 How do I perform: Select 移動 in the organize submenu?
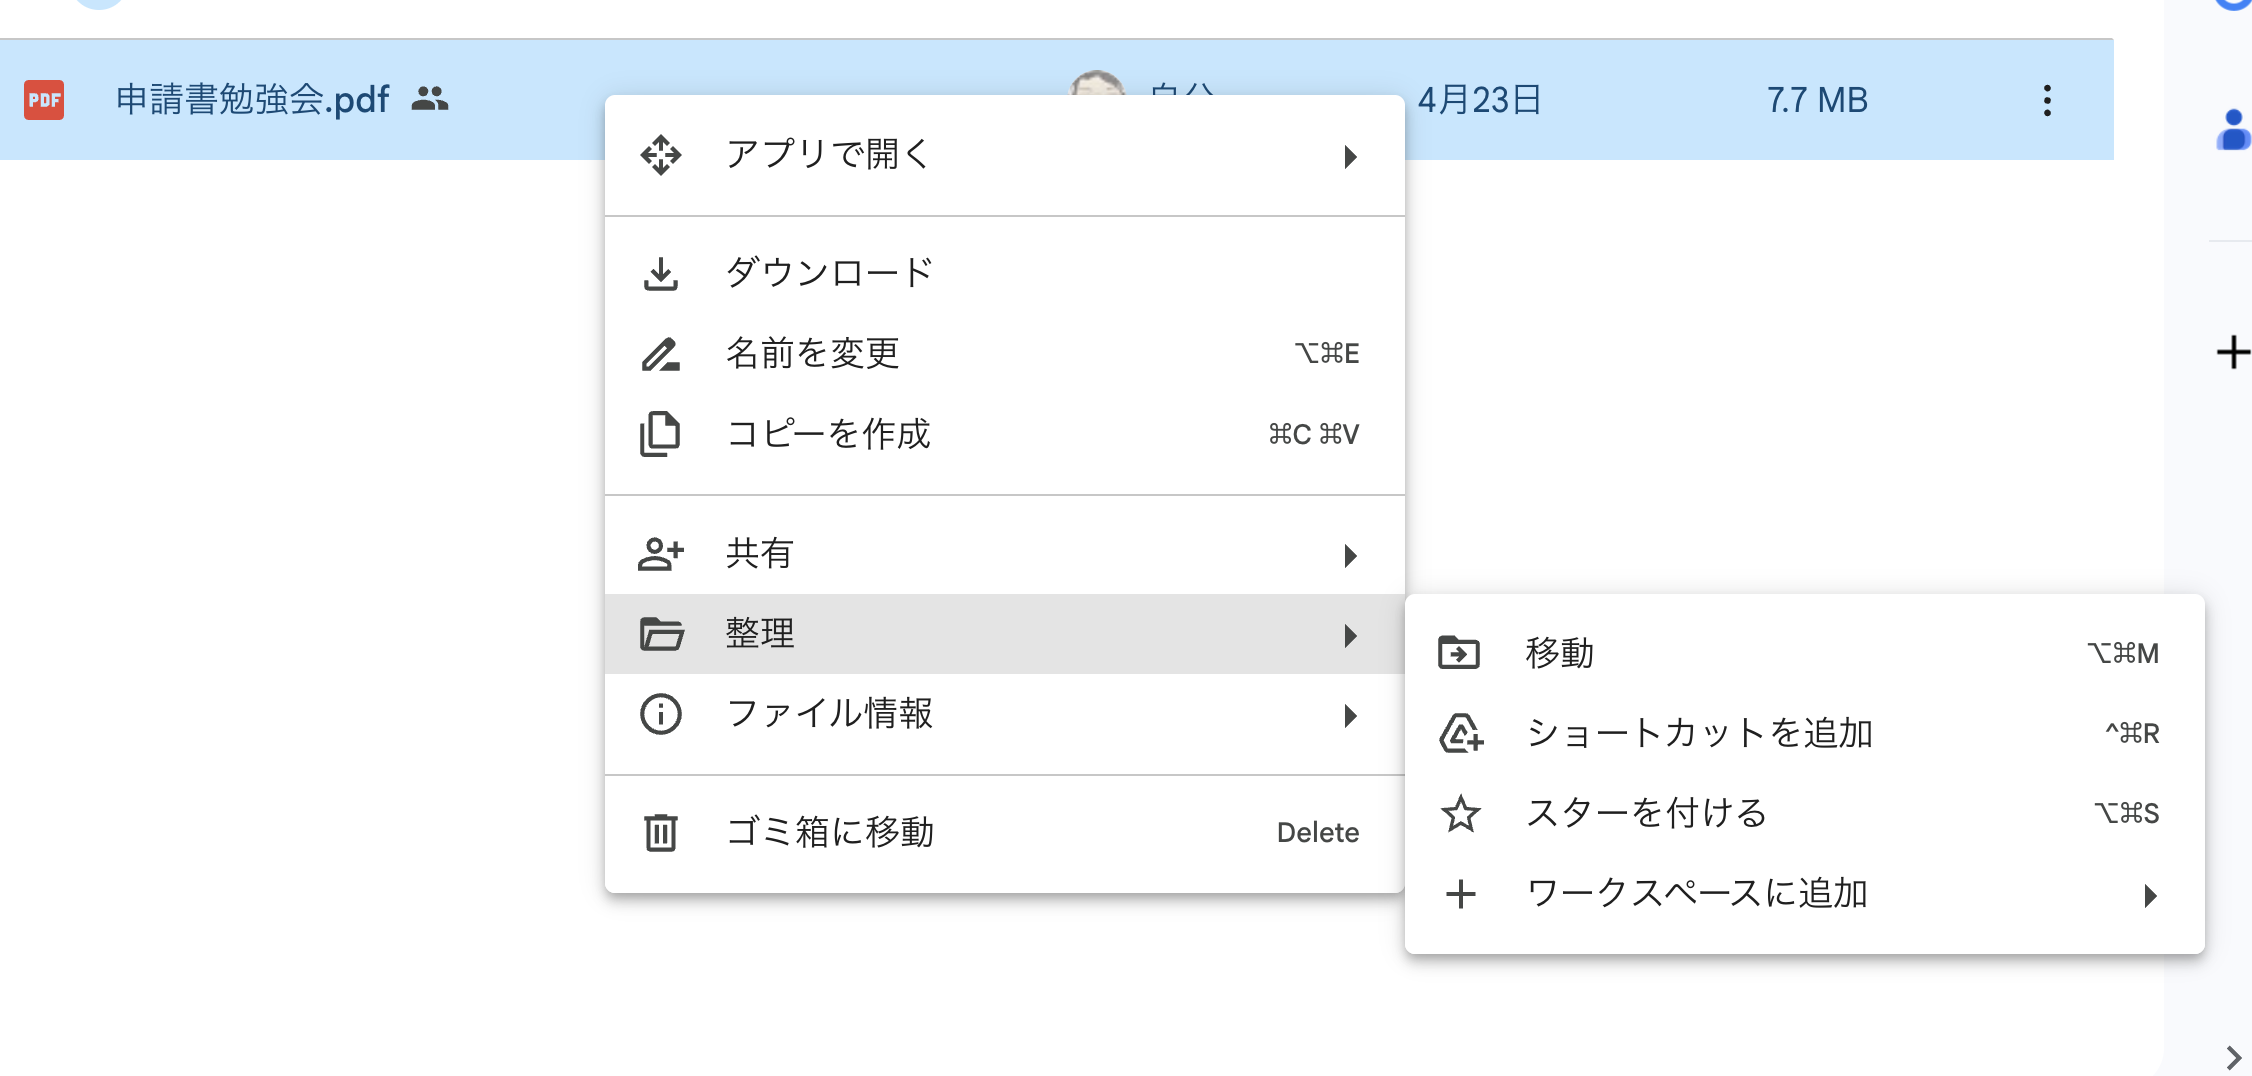pyautogui.click(x=1560, y=653)
